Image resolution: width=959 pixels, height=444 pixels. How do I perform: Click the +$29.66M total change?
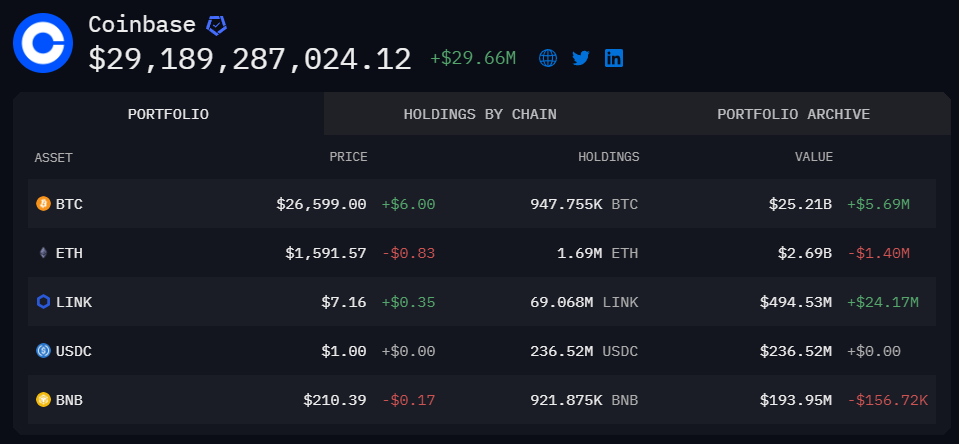(473, 58)
